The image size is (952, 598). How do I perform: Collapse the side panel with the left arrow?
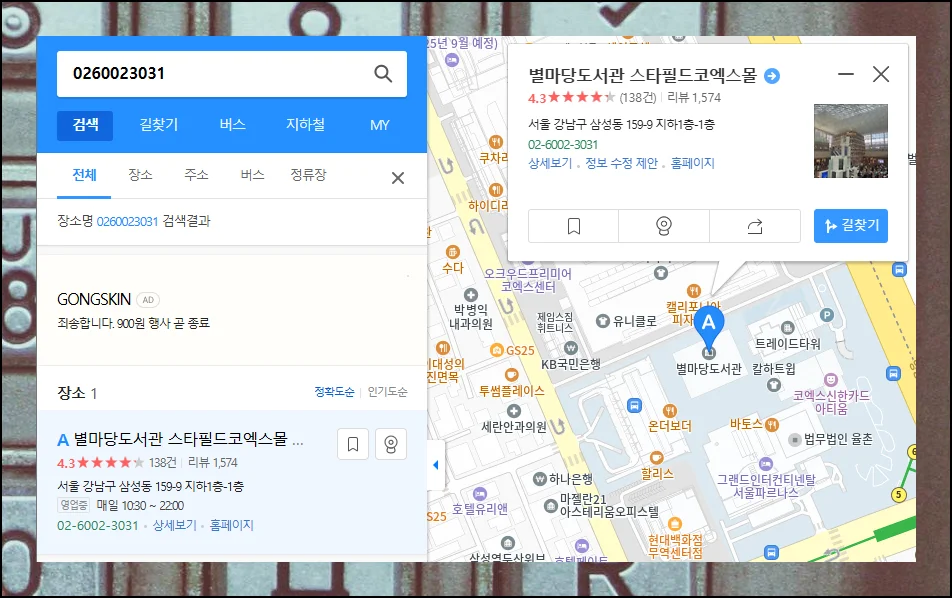(x=436, y=466)
